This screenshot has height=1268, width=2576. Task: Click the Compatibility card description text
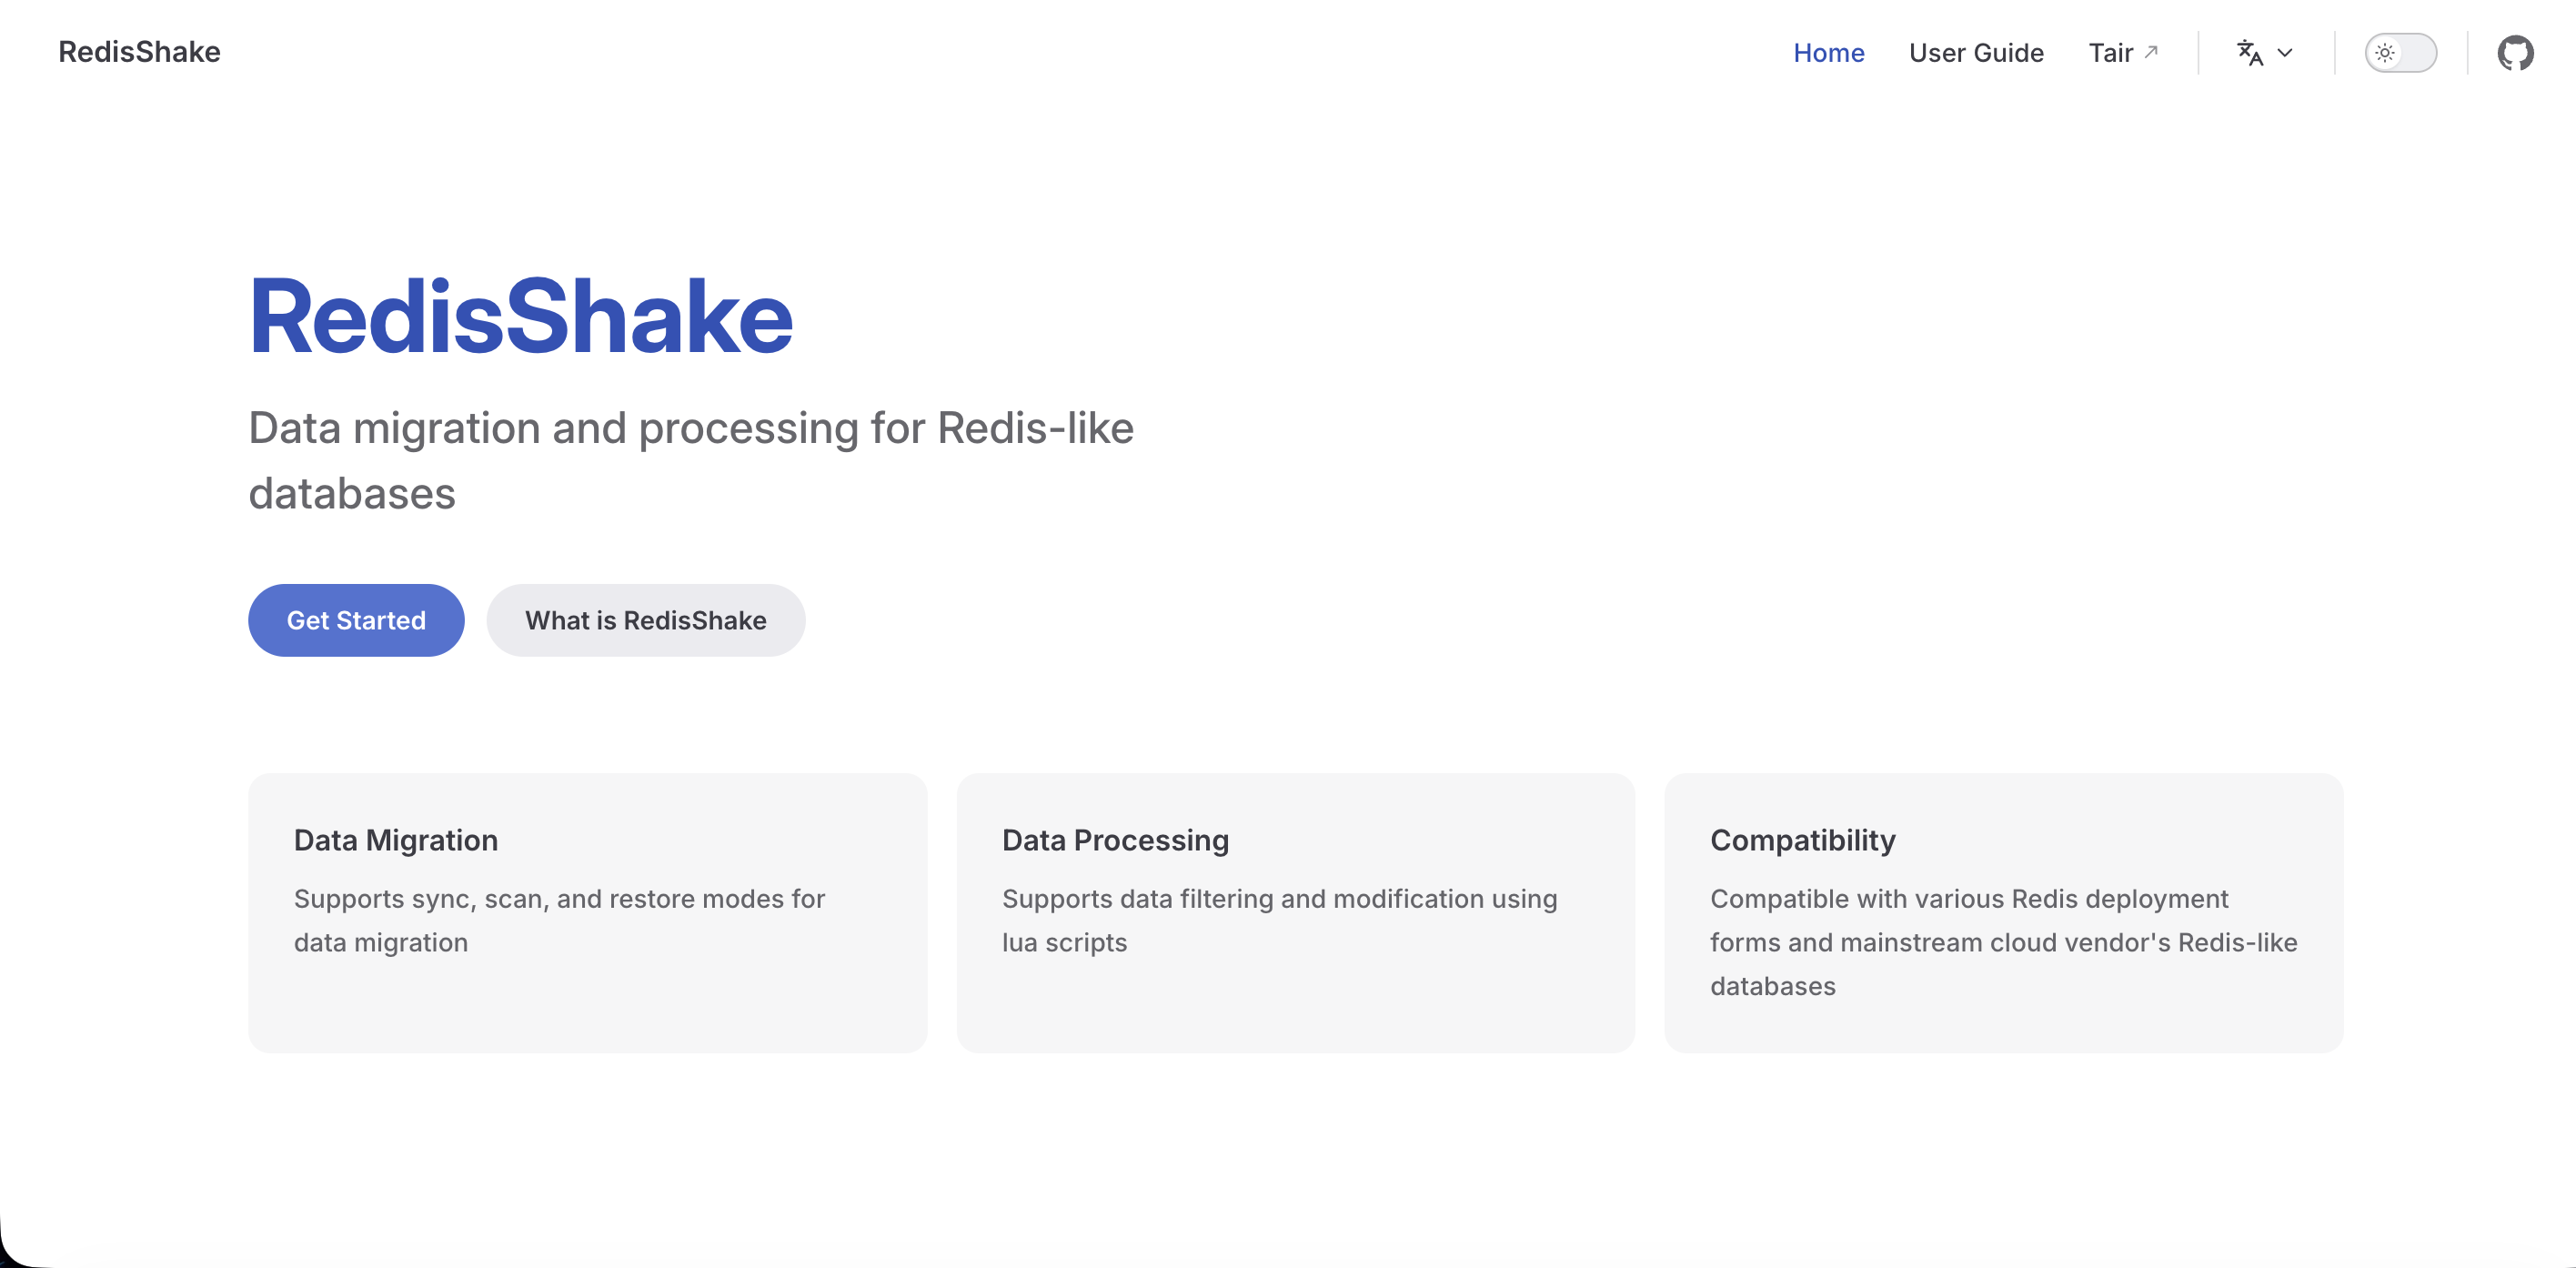2003,942
